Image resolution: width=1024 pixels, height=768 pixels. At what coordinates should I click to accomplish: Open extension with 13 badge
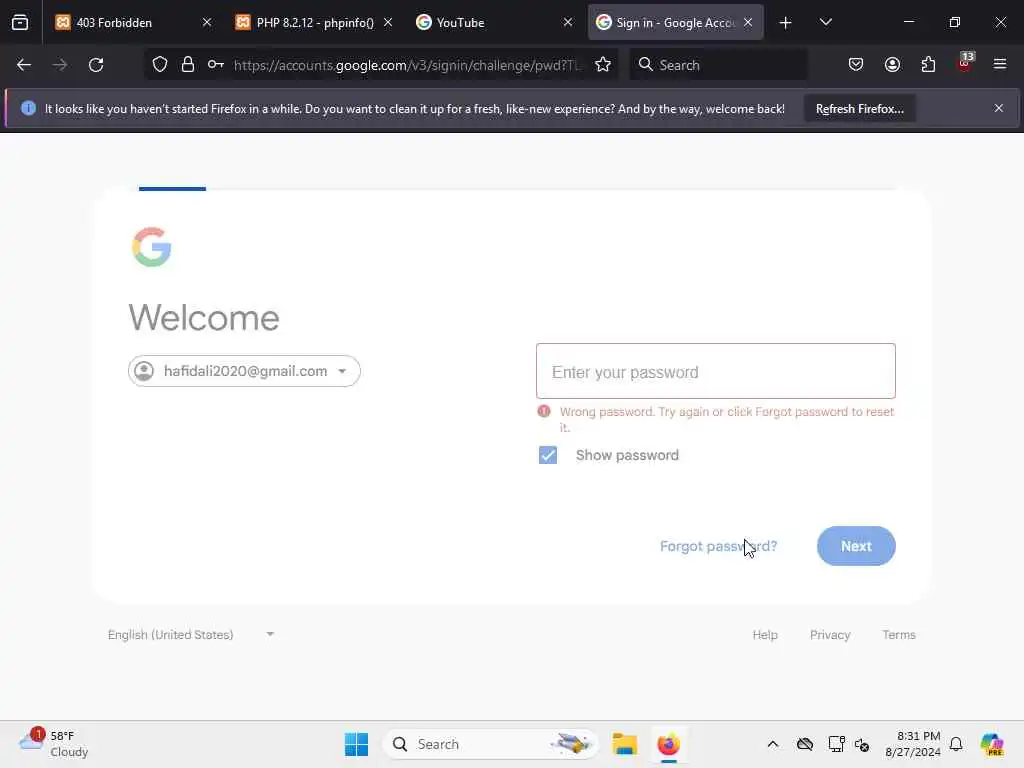[x=965, y=63]
